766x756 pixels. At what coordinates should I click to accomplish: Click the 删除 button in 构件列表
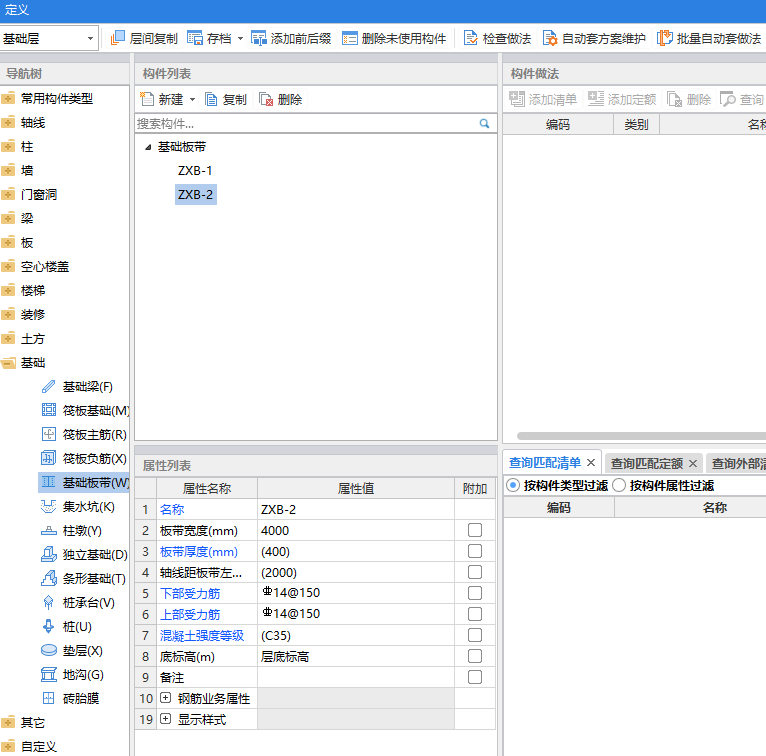(280, 100)
